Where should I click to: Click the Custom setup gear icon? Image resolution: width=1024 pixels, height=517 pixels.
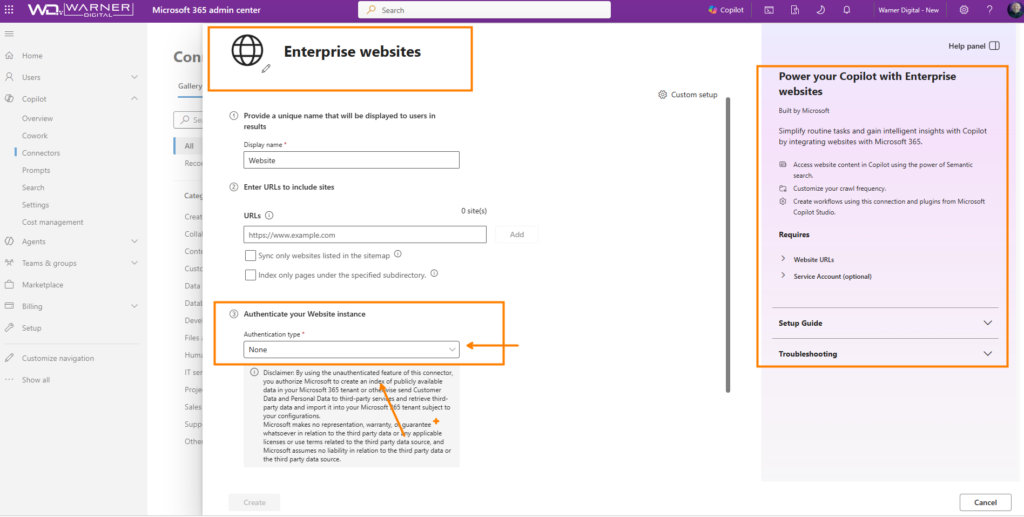662,95
